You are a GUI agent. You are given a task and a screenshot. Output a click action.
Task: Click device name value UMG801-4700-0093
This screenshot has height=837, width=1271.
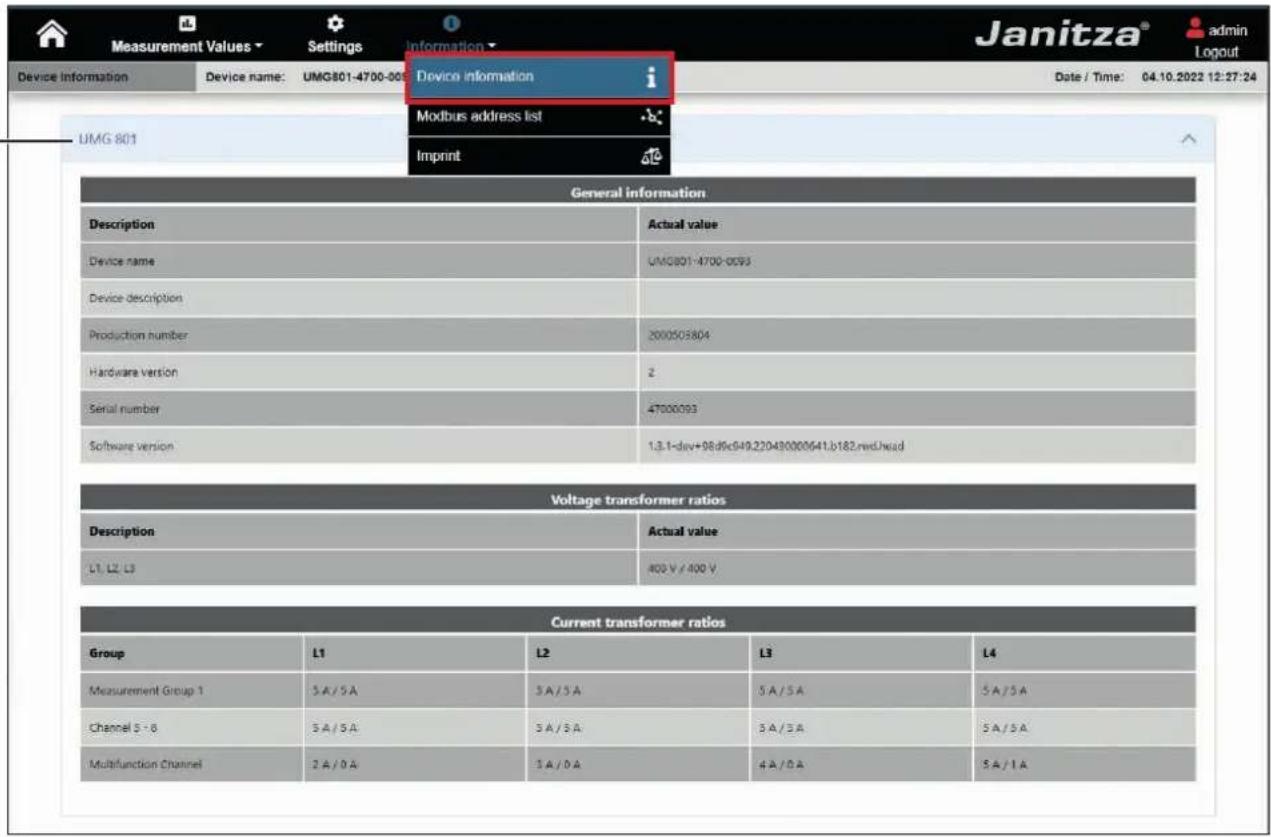coord(700,260)
